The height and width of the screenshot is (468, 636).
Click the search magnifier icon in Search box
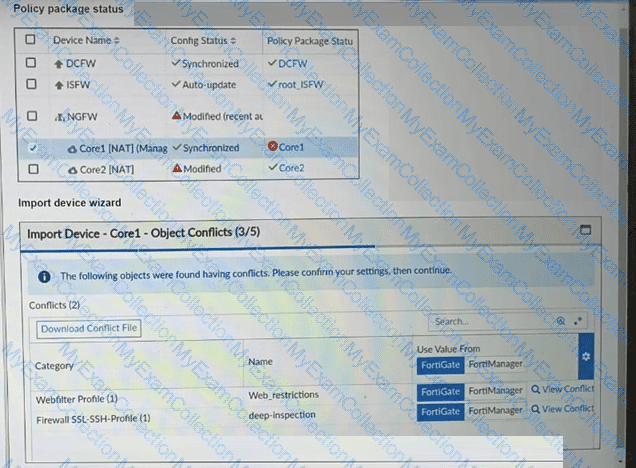pyautogui.click(x=561, y=321)
